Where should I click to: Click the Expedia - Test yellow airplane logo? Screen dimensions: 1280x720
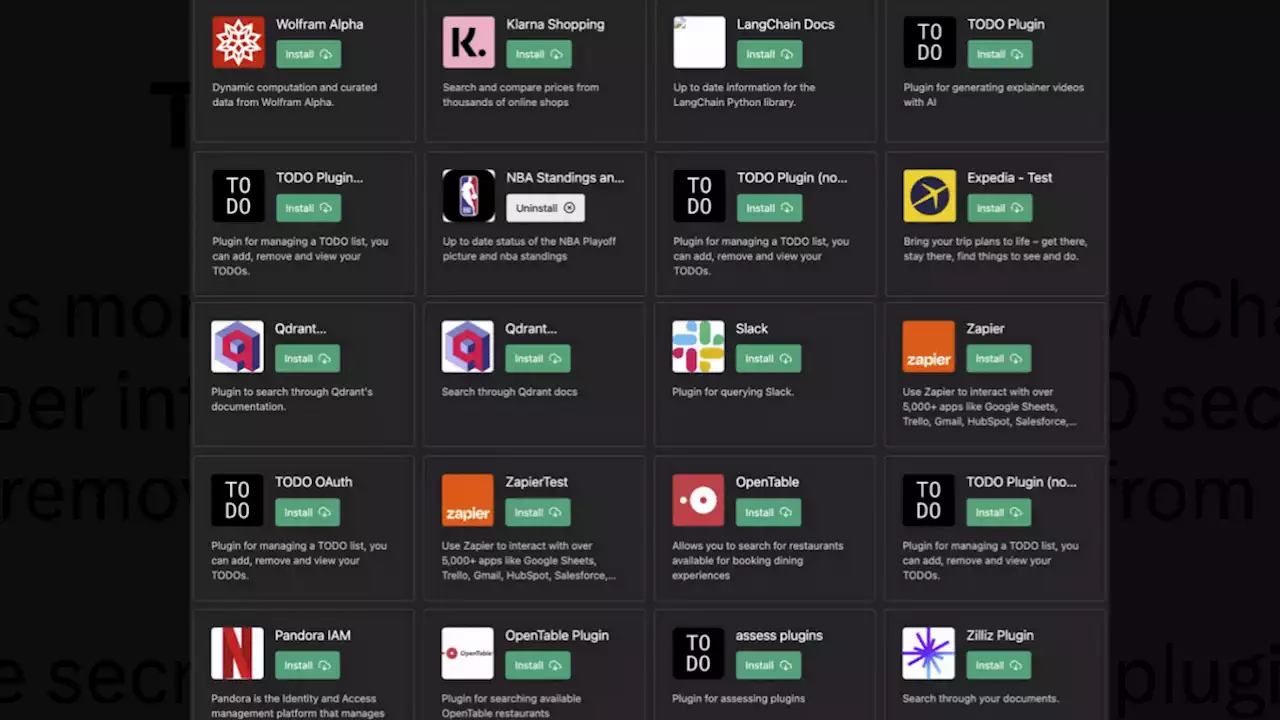point(930,196)
